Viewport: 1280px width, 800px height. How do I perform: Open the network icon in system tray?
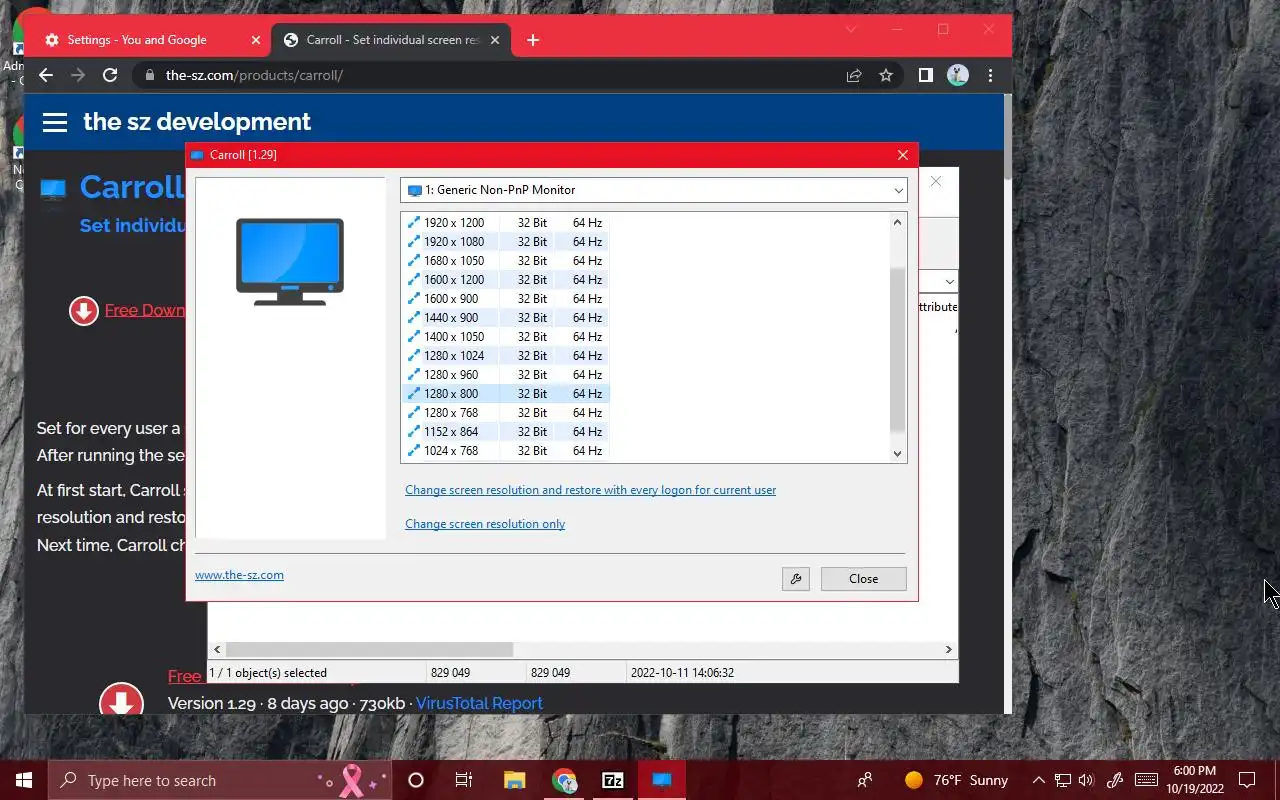1063,780
